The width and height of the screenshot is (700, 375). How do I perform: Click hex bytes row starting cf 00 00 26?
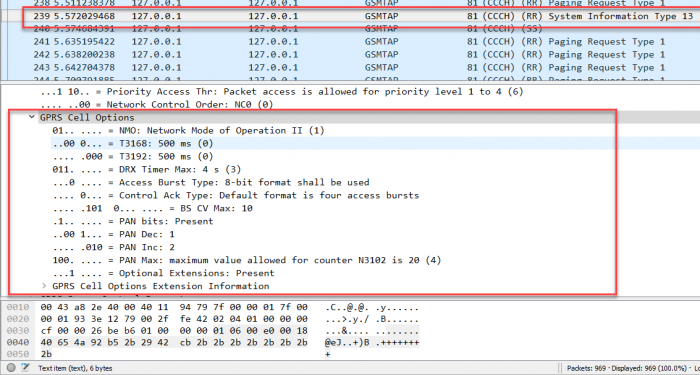(x=174, y=331)
